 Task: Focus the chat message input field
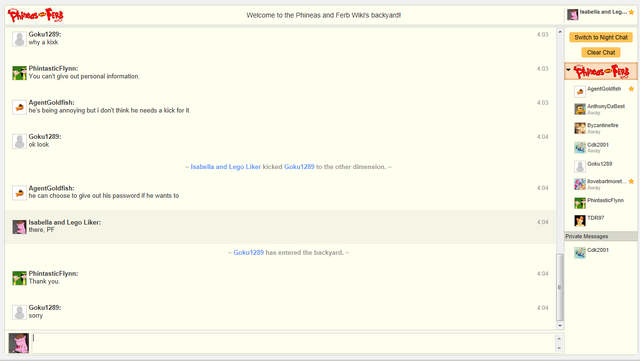293,343
